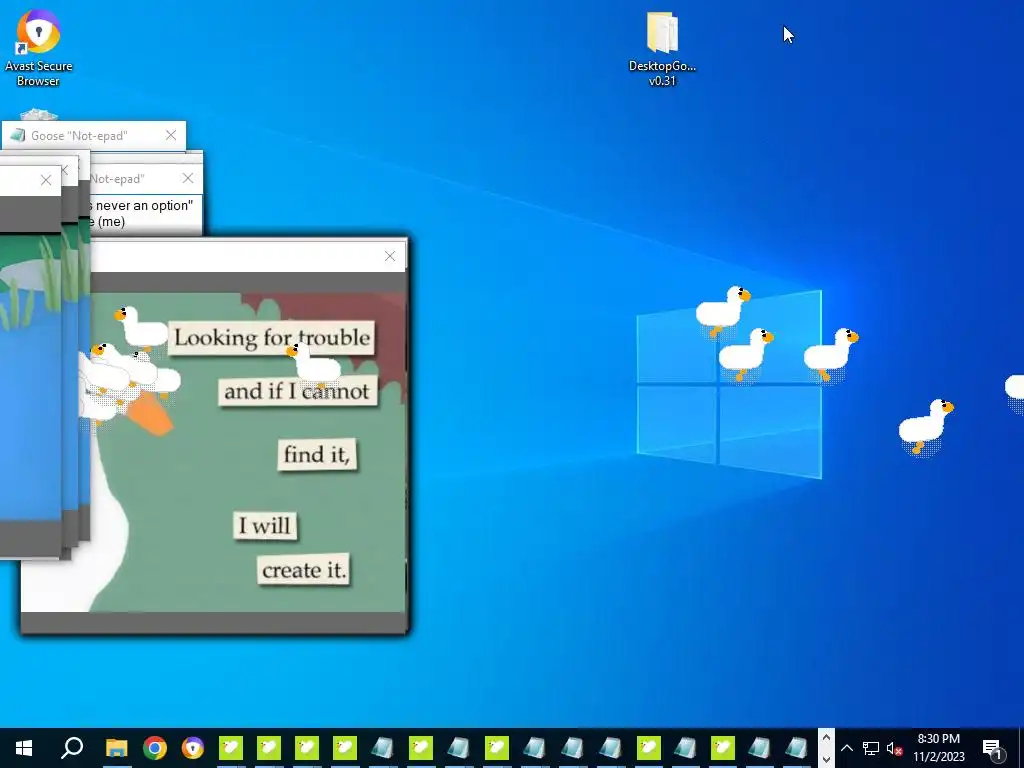Image resolution: width=1024 pixels, height=768 pixels.
Task: Launch File Explorer from the taskbar
Action: tap(116, 748)
